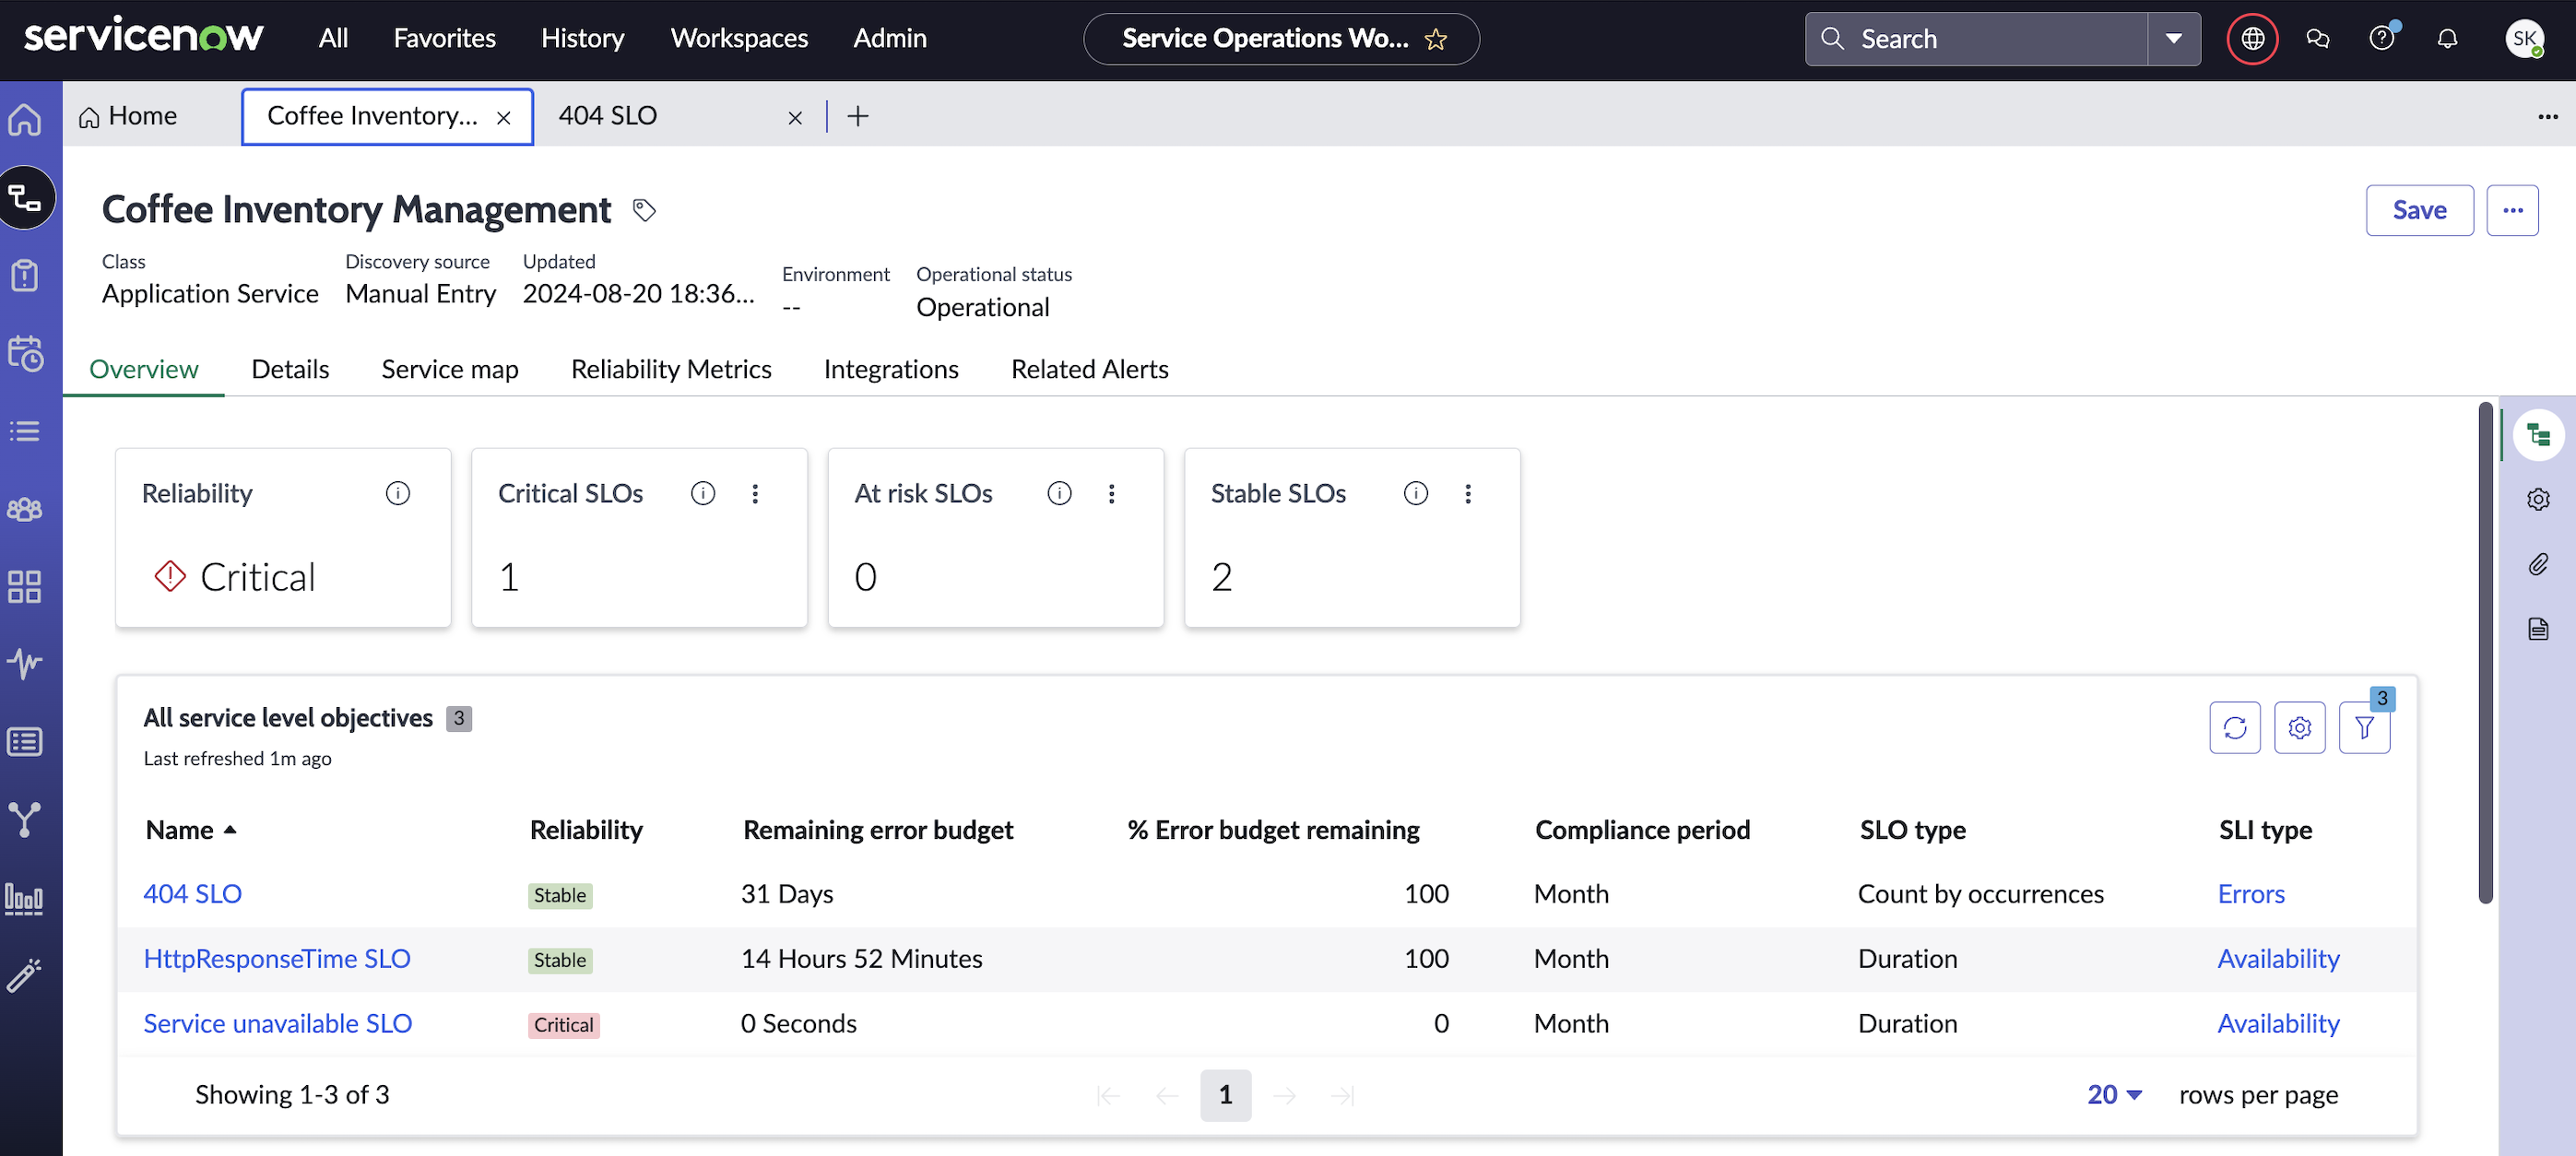This screenshot has height=1156, width=2576.
Task: Open the calendar schedule sidebar icon
Action: coord(26,353)
